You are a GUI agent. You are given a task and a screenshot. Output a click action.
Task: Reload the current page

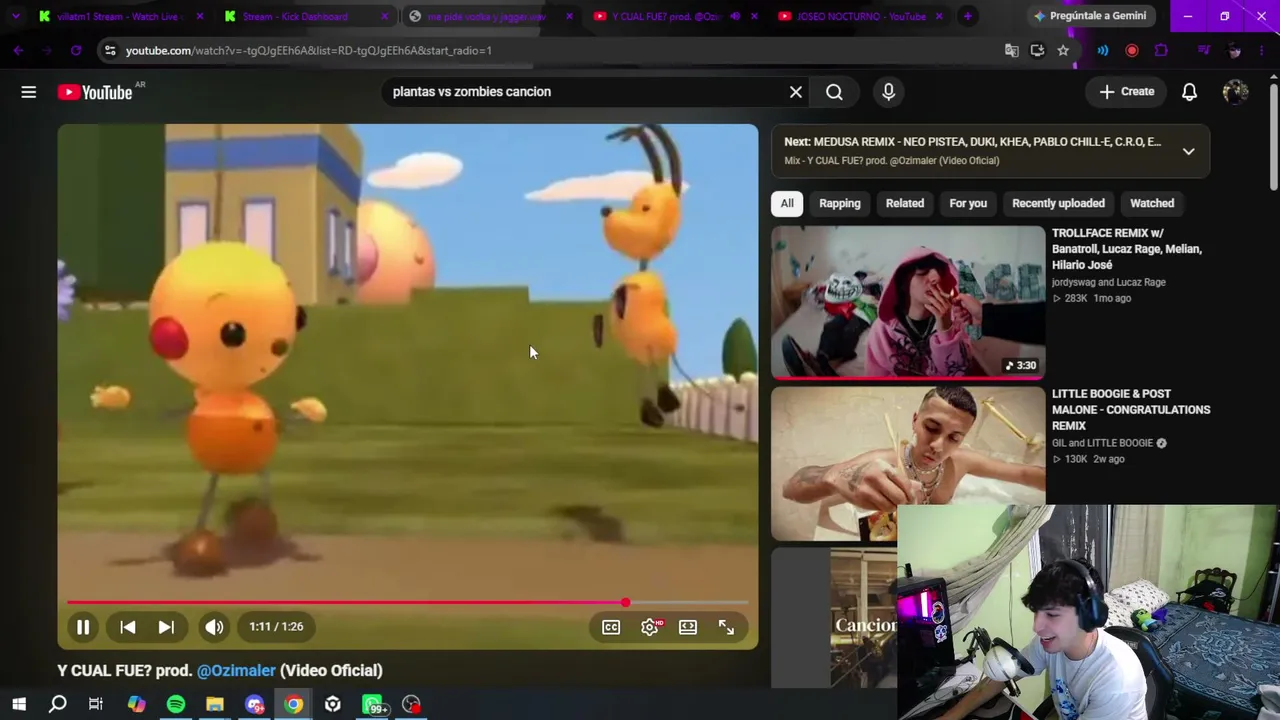76,50
